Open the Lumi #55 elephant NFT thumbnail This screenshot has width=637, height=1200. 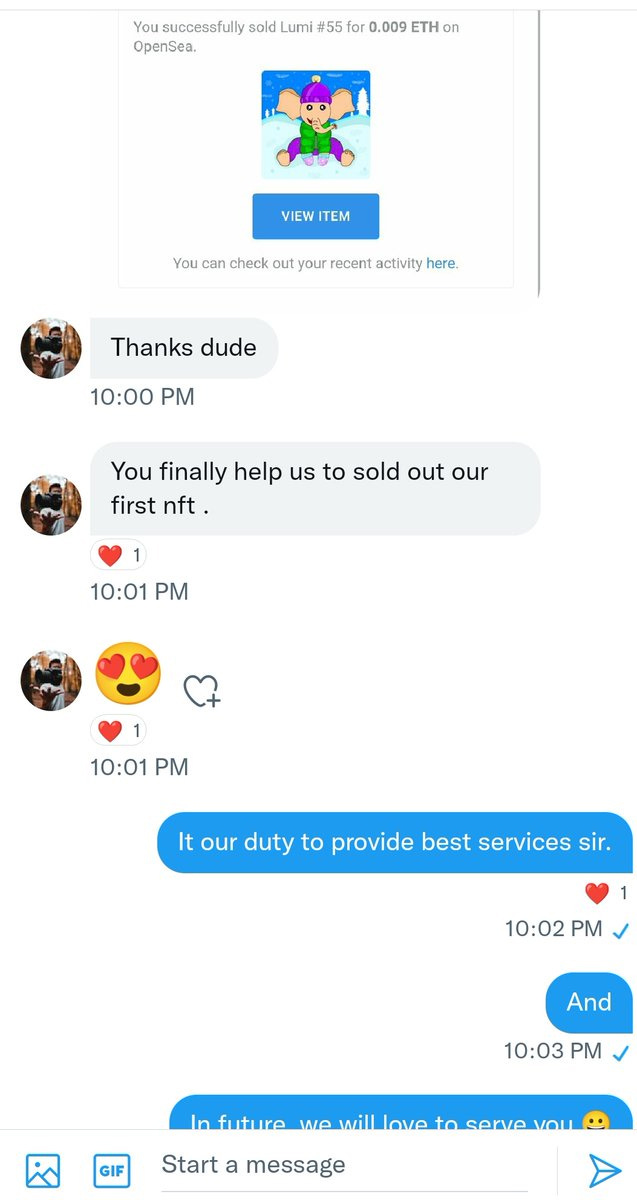tap(316, 125)
